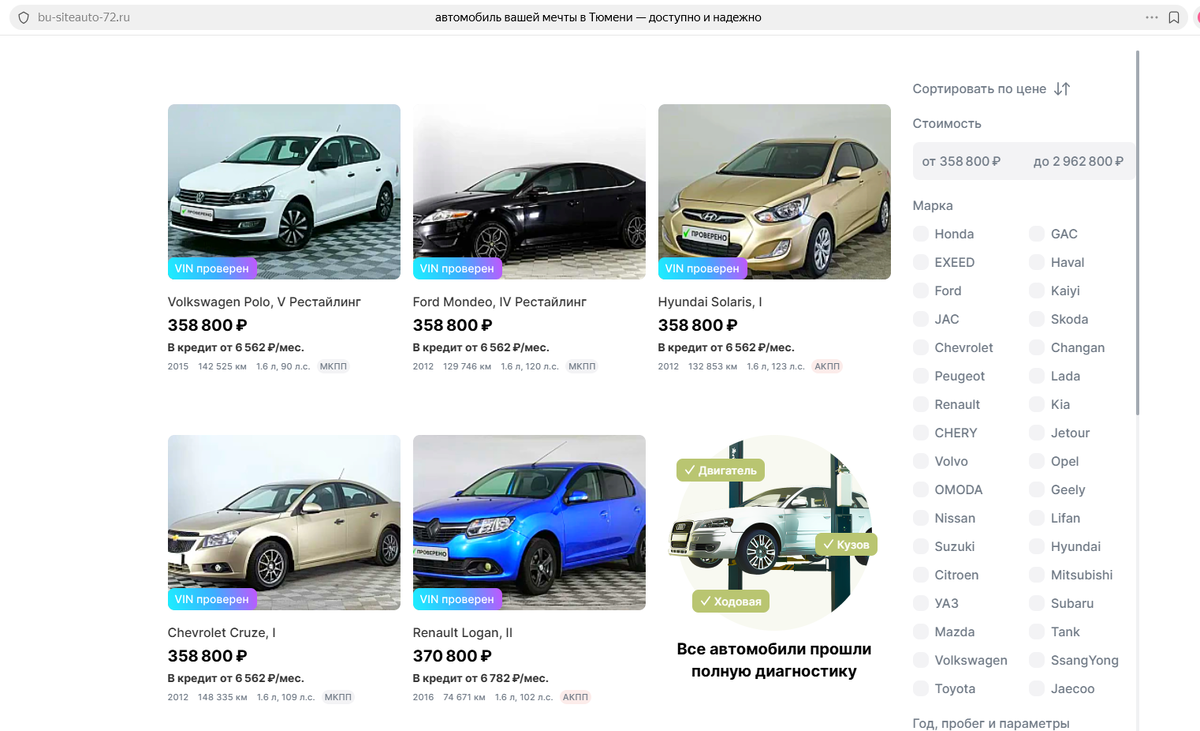Check the Kia brand filter
Image resolution: width=1200 pixels, height=731 pixels.
pos(1036,405)
